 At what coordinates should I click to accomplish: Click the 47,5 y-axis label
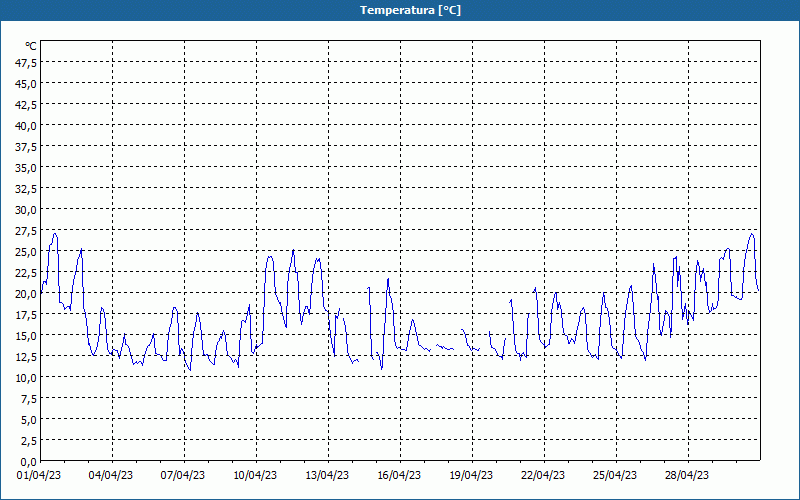27,63
